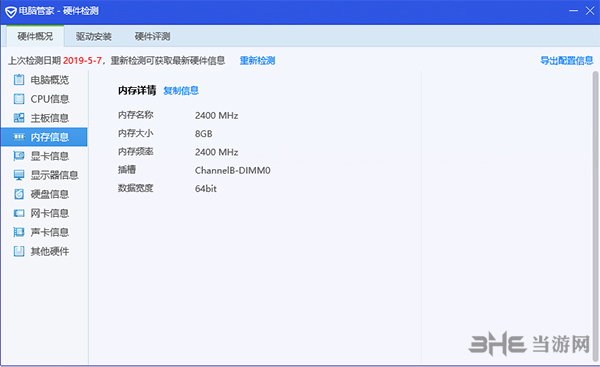Go to 其他硬件 in the sidebar
This screenshot has height=367, width=600.
44,251
